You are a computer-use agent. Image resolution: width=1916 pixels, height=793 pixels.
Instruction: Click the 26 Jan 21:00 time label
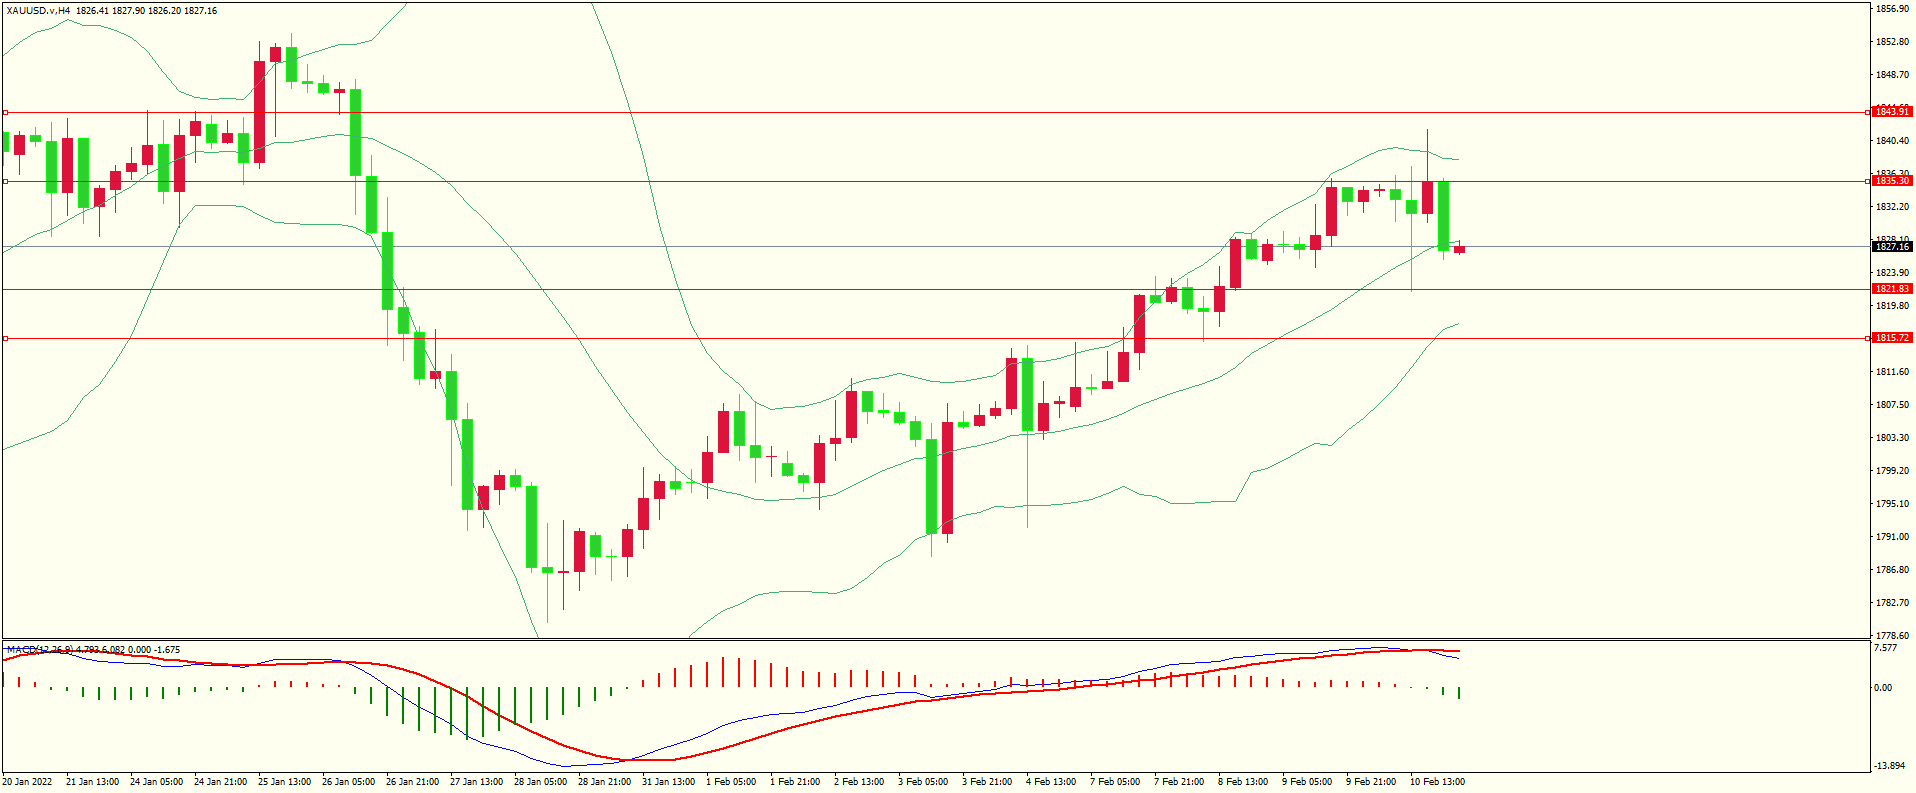(412, 782)
